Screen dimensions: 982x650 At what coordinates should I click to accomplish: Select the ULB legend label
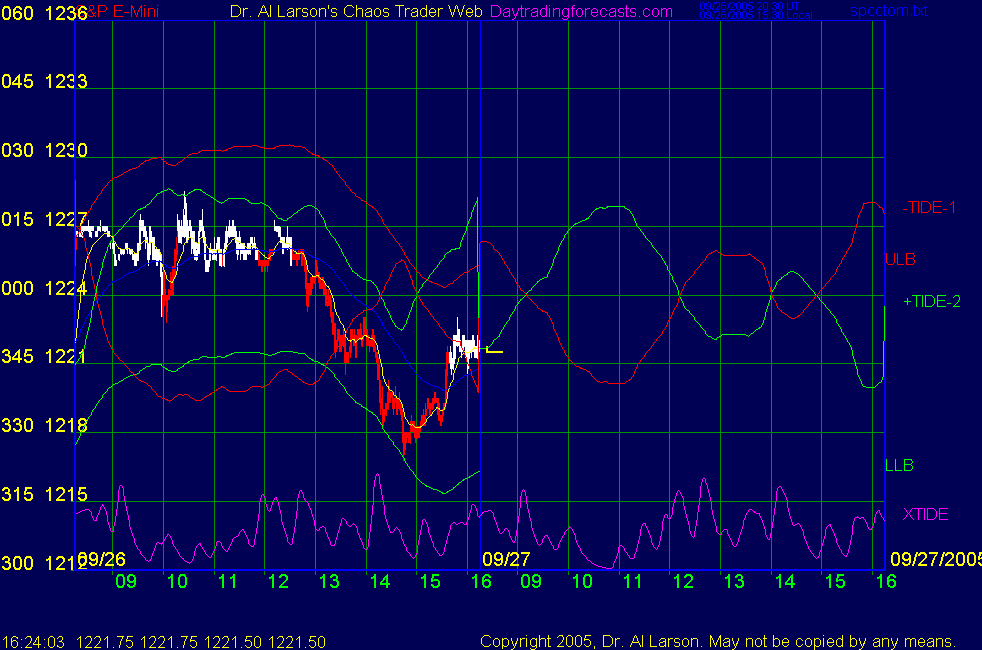pos(900,259)
